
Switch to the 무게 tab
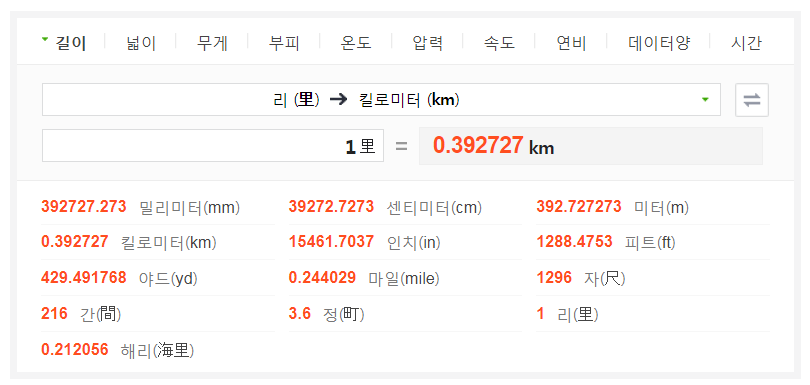(212, 43)
